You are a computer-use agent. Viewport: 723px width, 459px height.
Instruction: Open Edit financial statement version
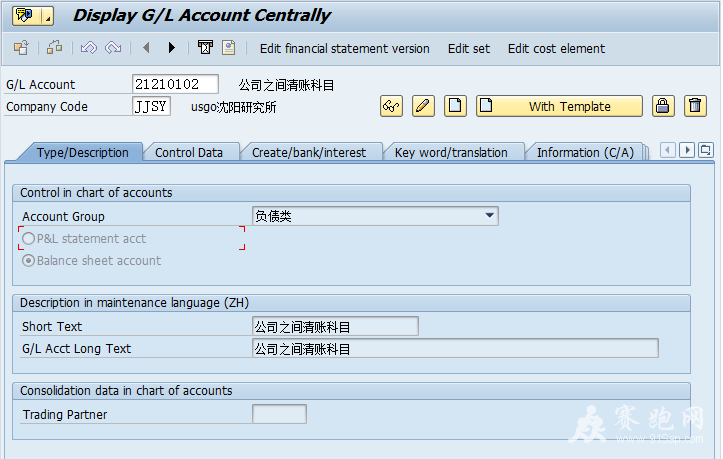tap(344, 48)
